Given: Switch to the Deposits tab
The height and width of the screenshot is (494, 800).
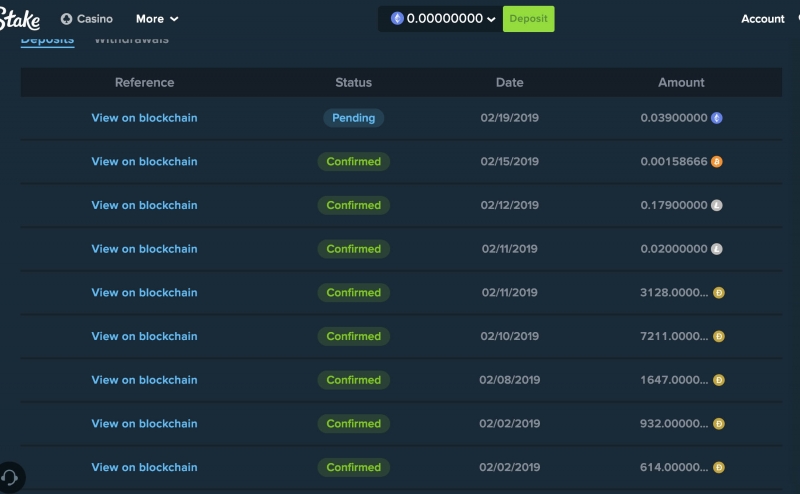Looking at the screenshot, I should [x=47, y=40].
